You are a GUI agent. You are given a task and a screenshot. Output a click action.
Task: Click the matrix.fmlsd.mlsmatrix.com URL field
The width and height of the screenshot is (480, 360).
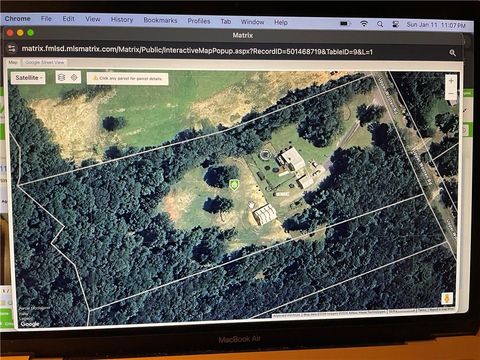197,50
